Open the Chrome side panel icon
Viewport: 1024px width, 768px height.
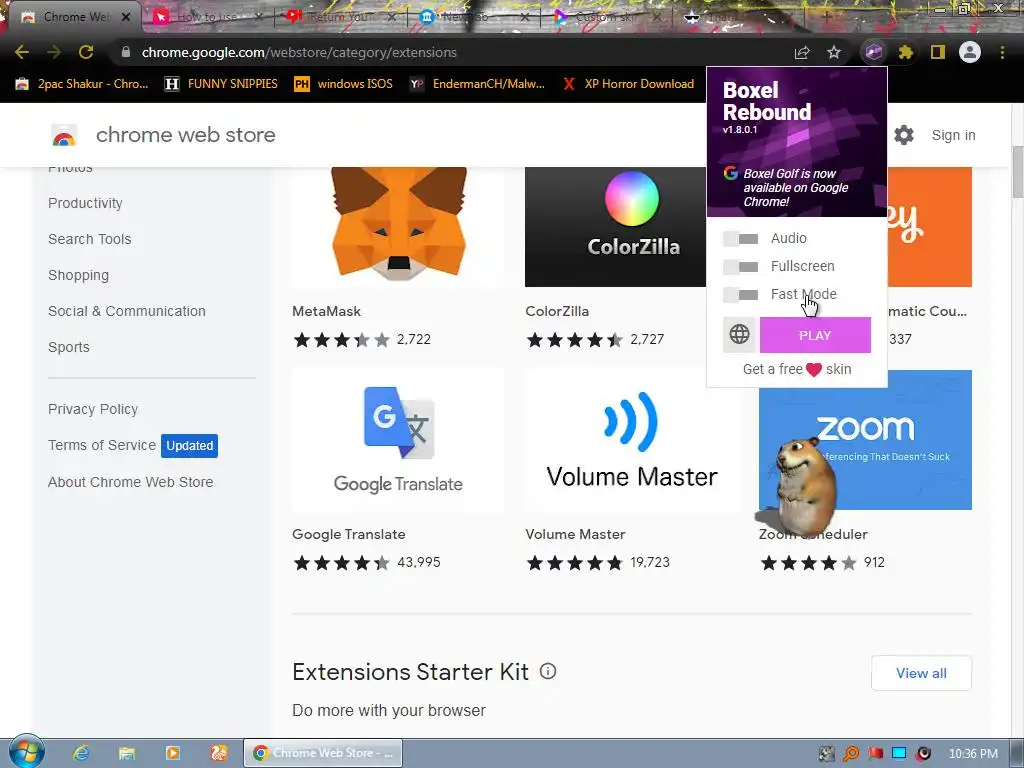938,52
